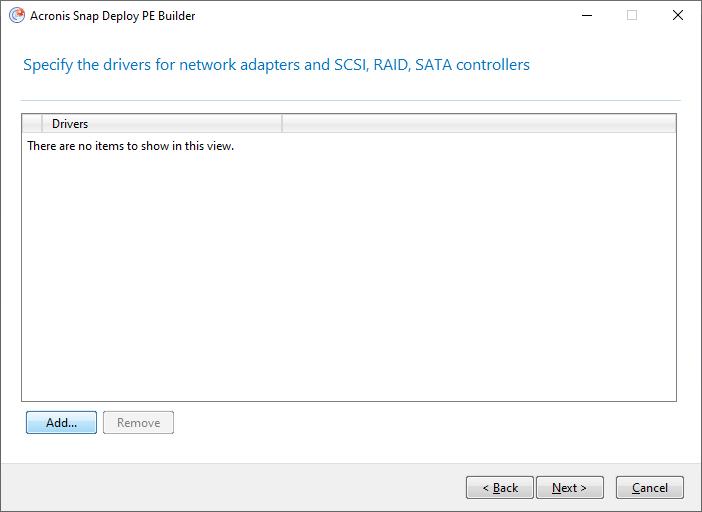
Task: Sort by the Drivers column header
Action: [160, 124]
